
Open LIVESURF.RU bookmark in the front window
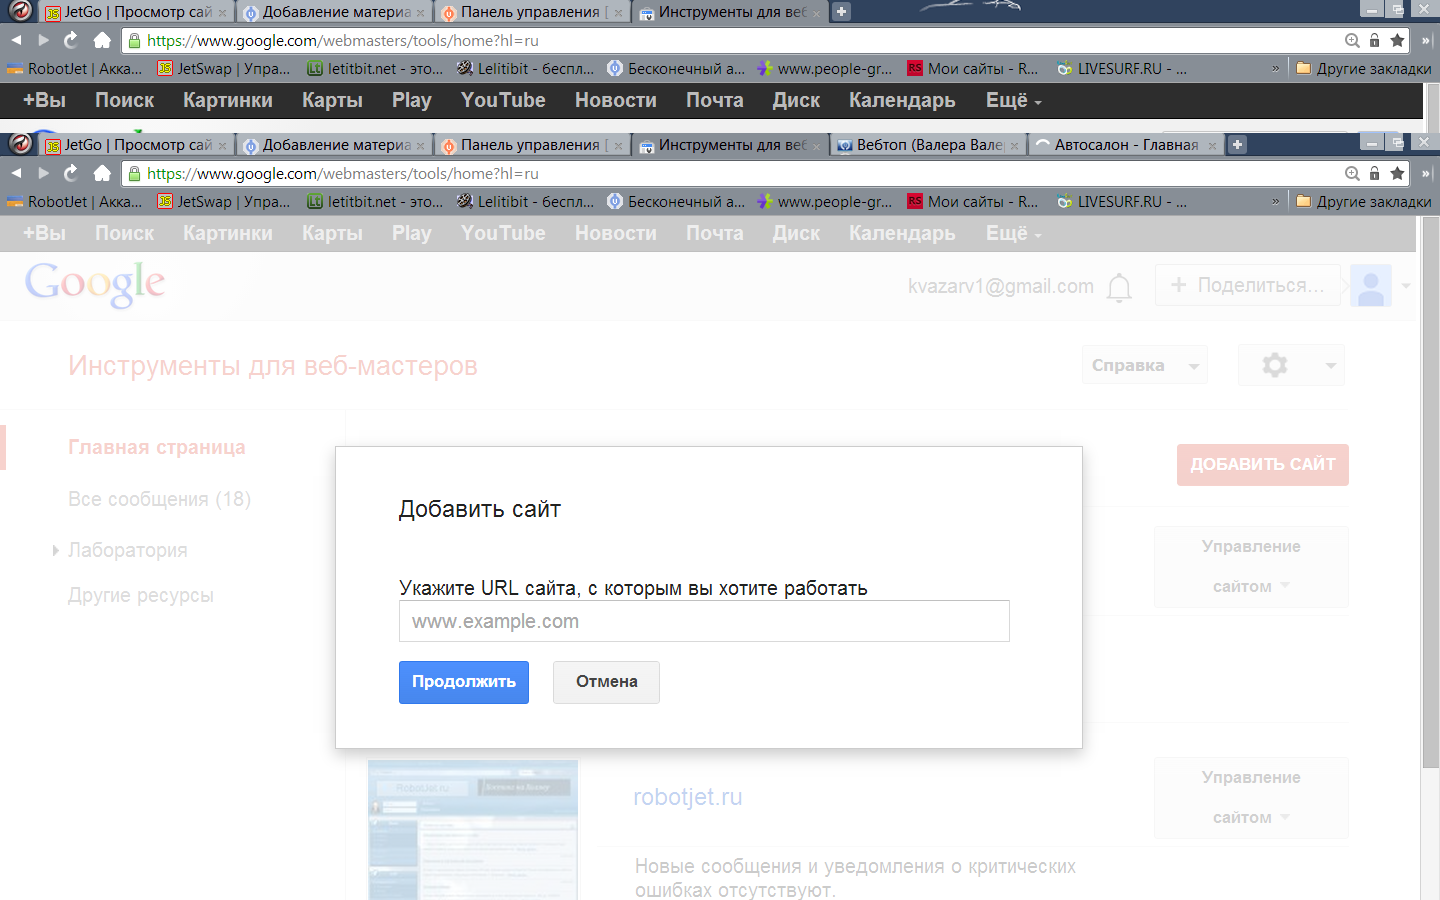(1122, 202)
